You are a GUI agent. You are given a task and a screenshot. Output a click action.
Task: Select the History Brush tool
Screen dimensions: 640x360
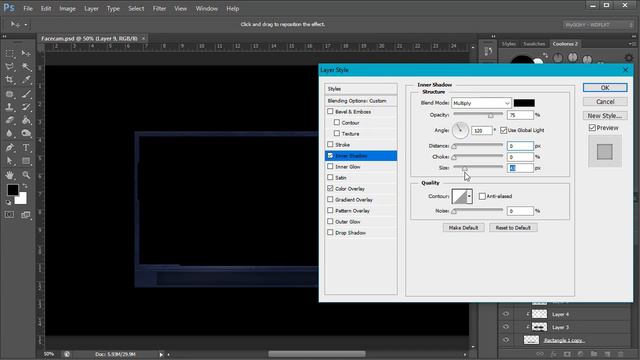tap(26, 107)
